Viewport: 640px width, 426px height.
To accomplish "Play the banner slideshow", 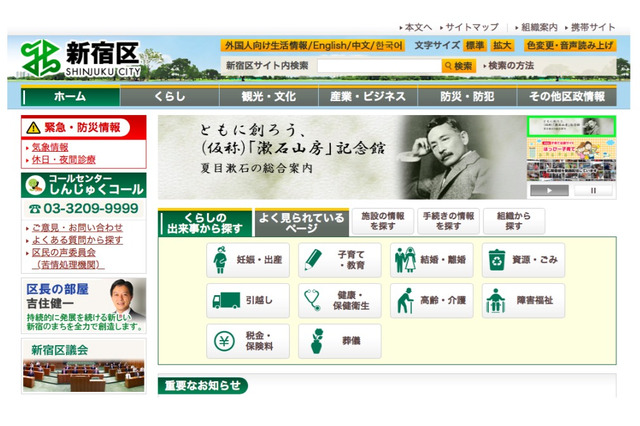I will coord(549,190).
